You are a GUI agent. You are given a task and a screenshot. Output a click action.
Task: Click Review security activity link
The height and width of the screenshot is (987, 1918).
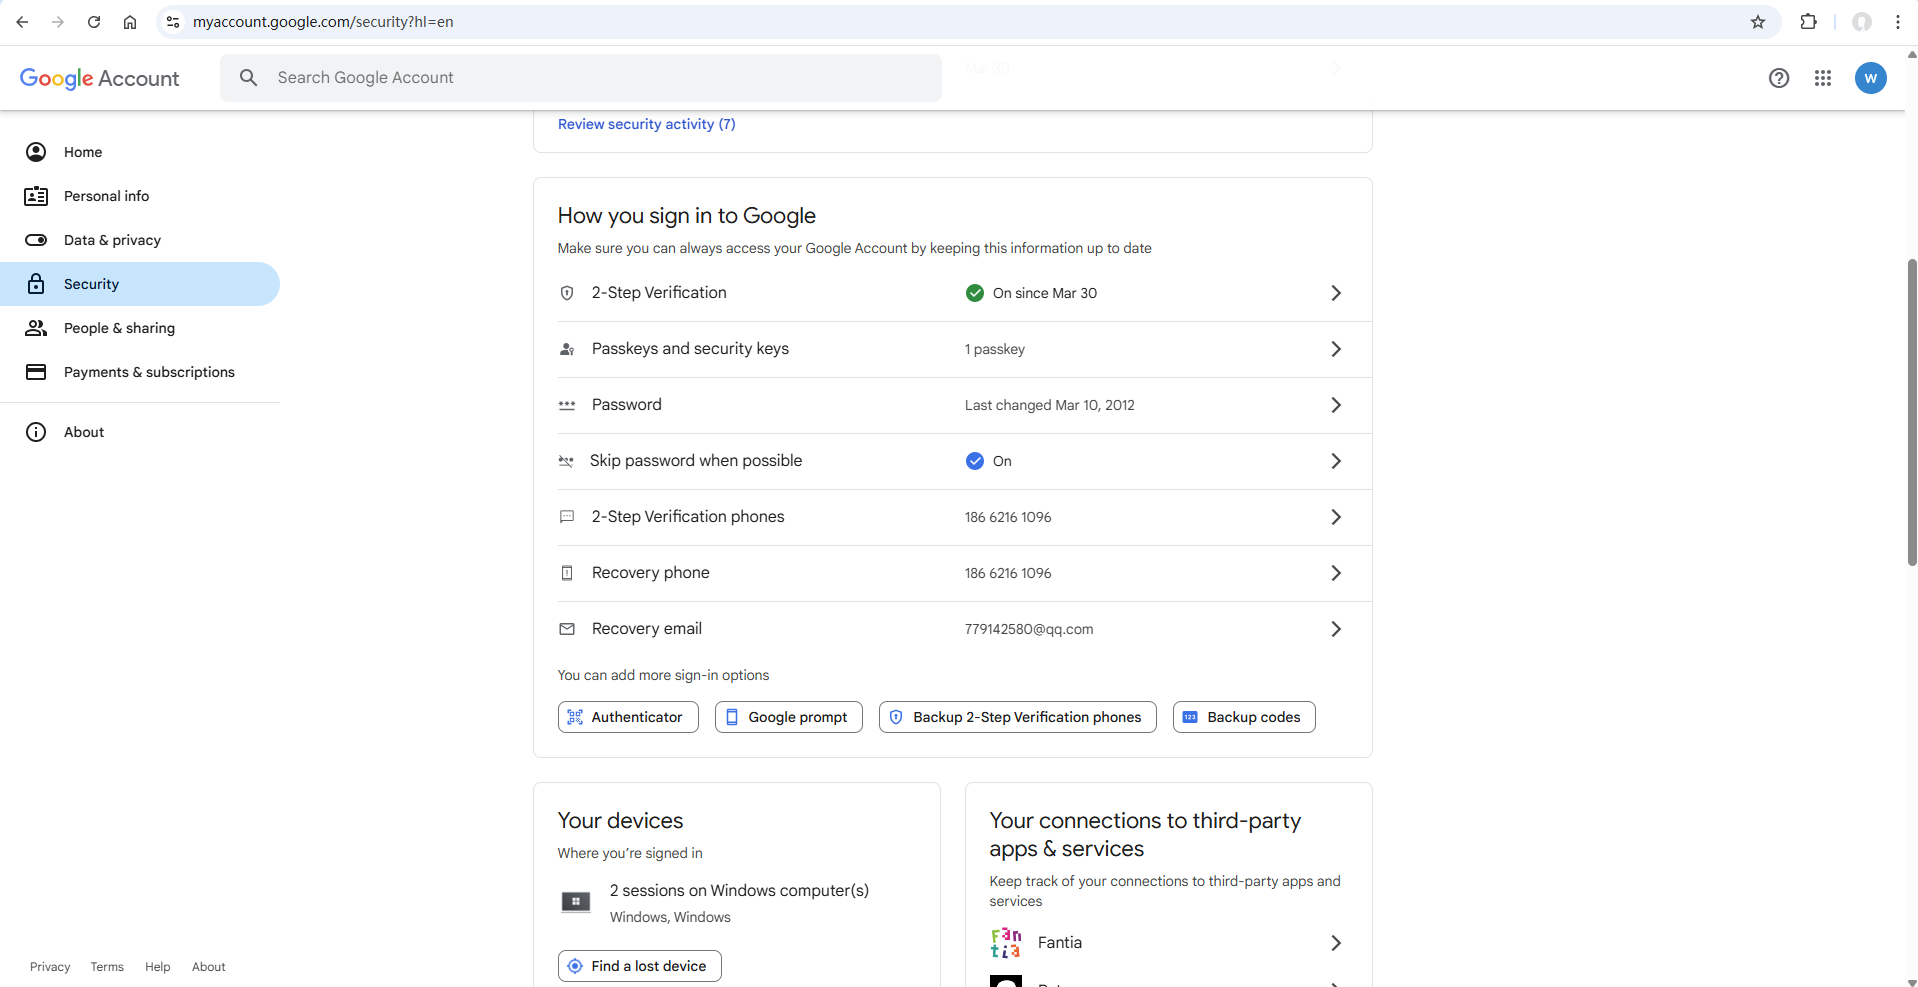[646, 124]
